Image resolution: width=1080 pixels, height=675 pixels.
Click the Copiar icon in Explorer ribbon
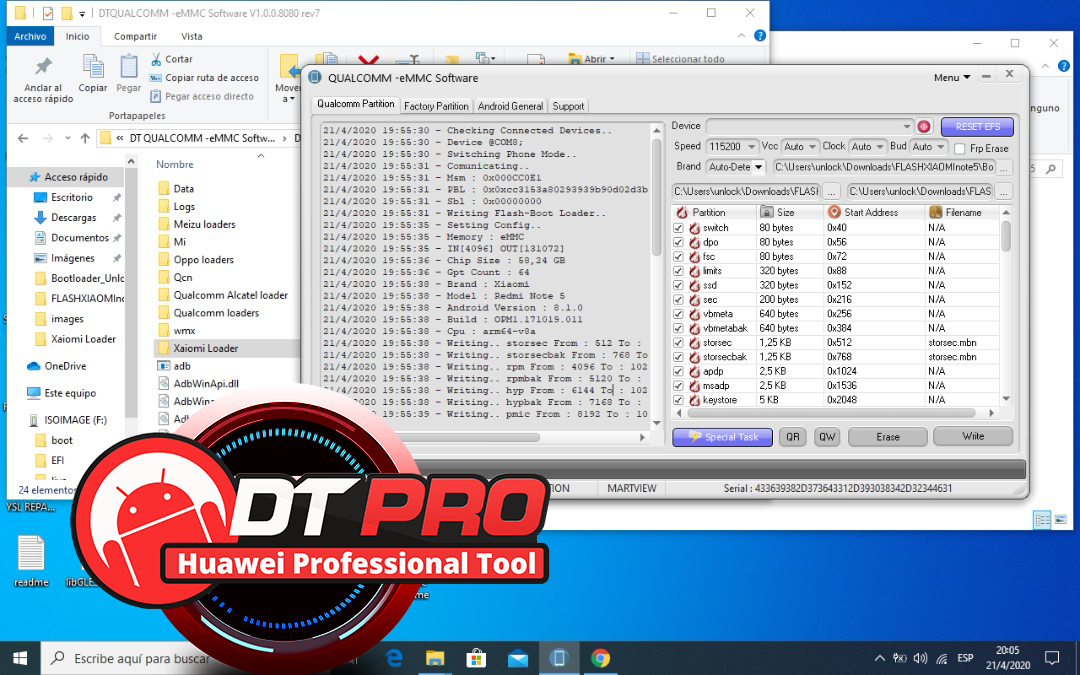point(93,66)
